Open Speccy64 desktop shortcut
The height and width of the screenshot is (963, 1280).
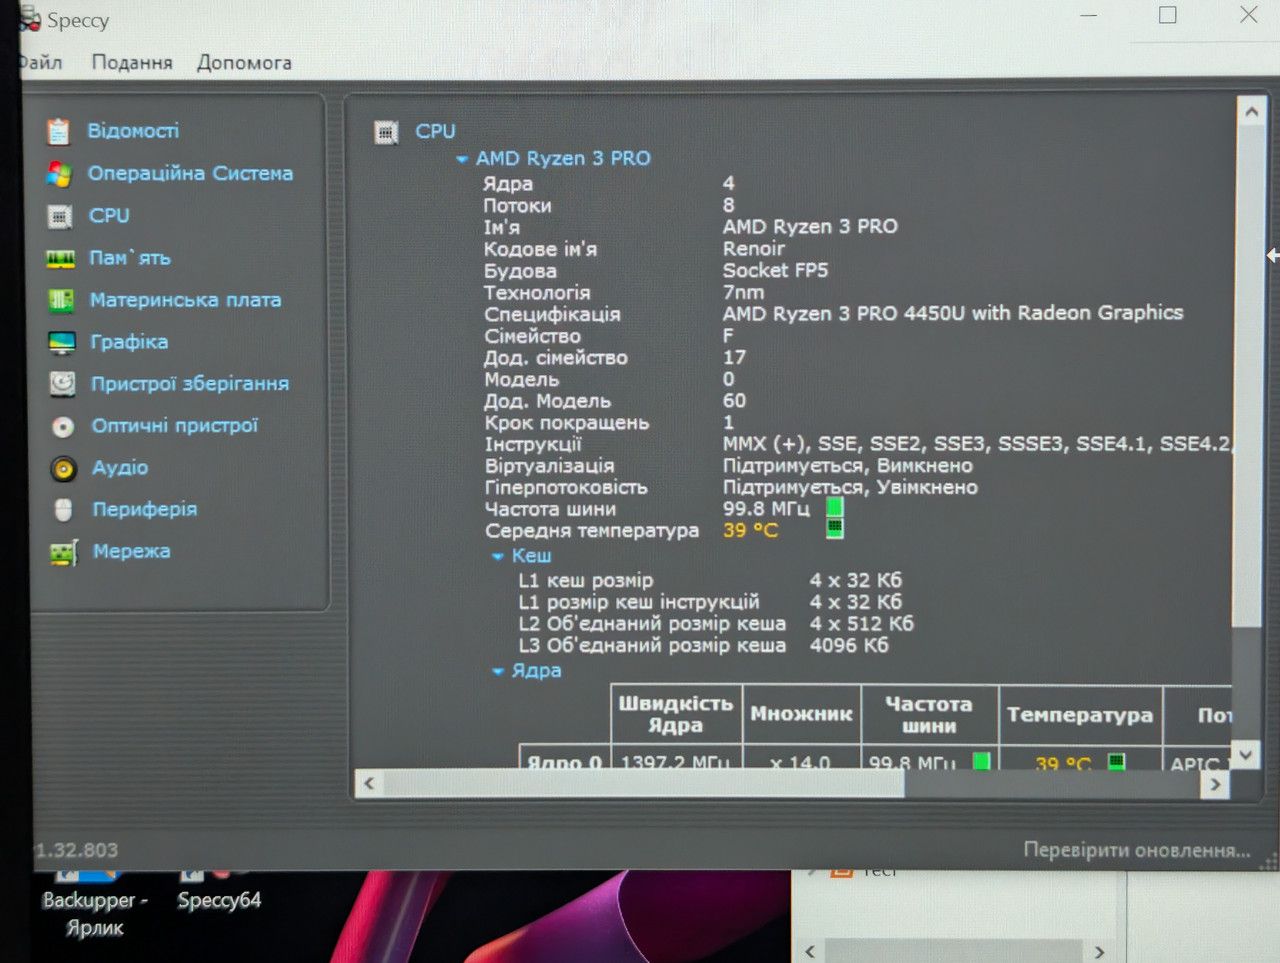click(x=219, y=889)
